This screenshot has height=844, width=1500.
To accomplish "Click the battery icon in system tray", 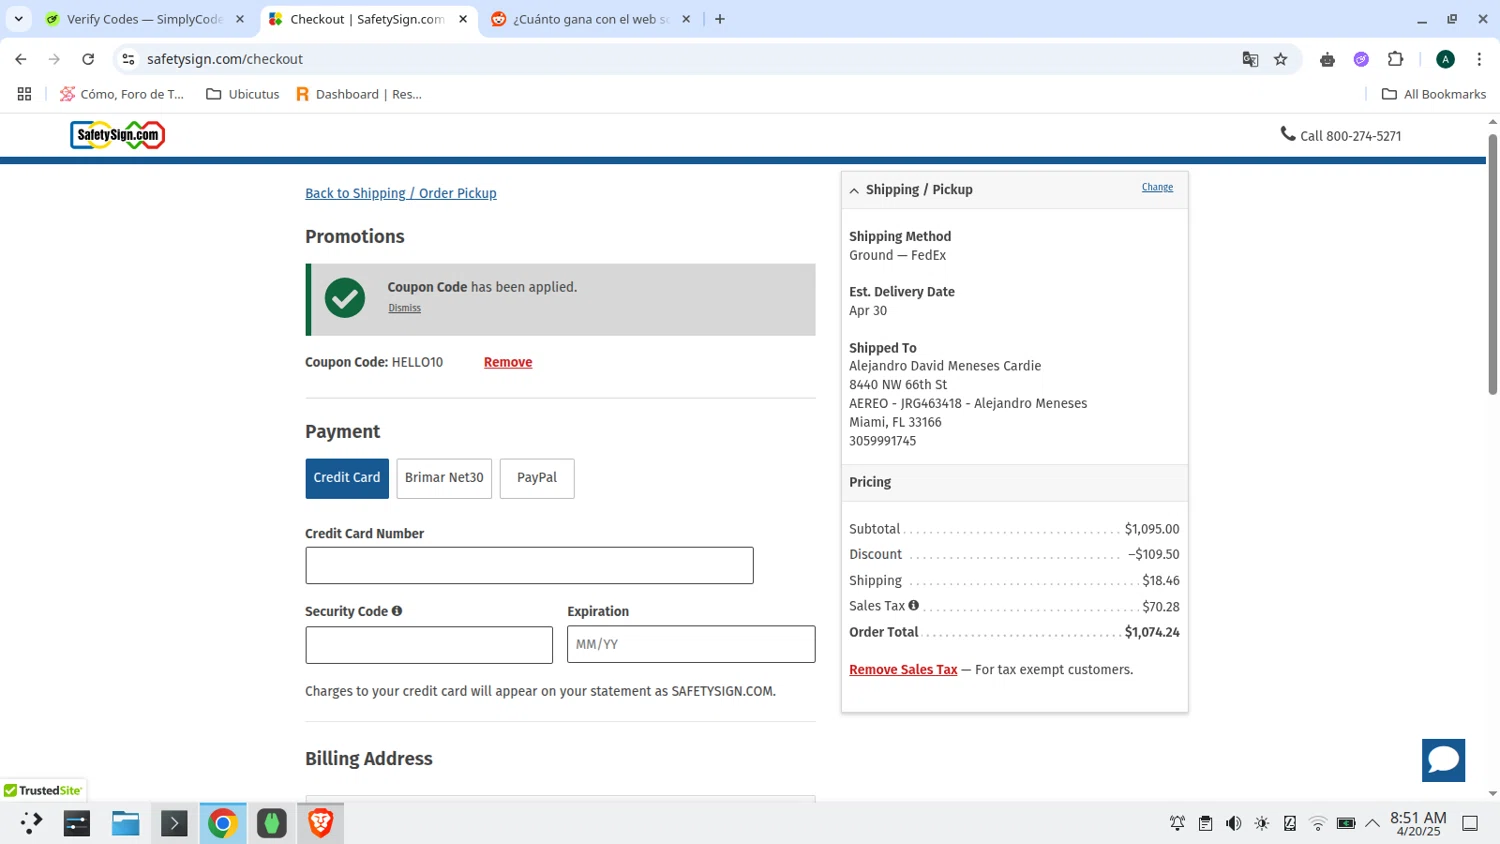I will pyautogui.click(x=1346, y=823).
